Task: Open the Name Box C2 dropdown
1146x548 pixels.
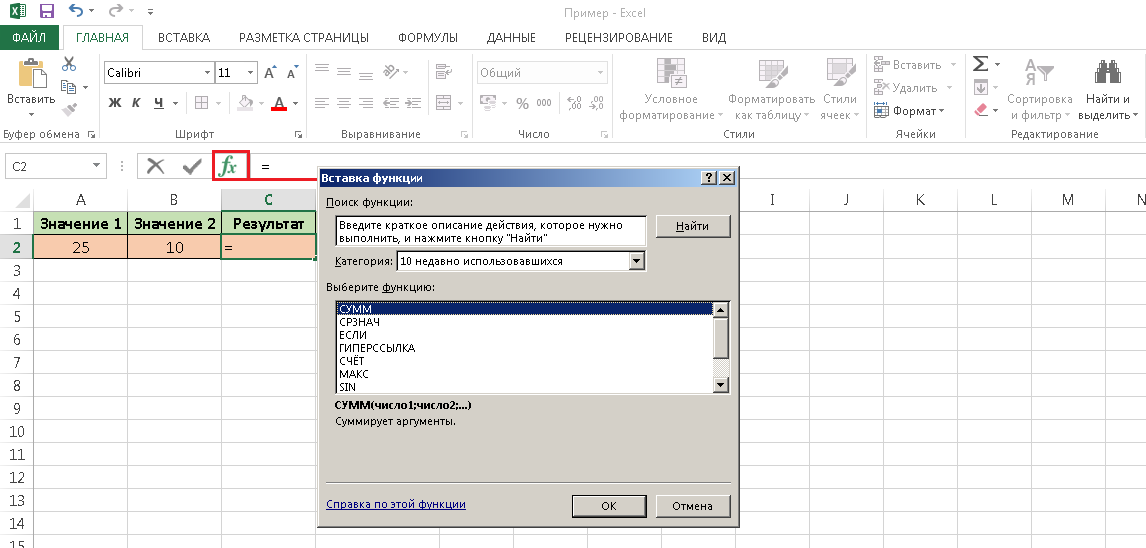Action: click(96, 167)
